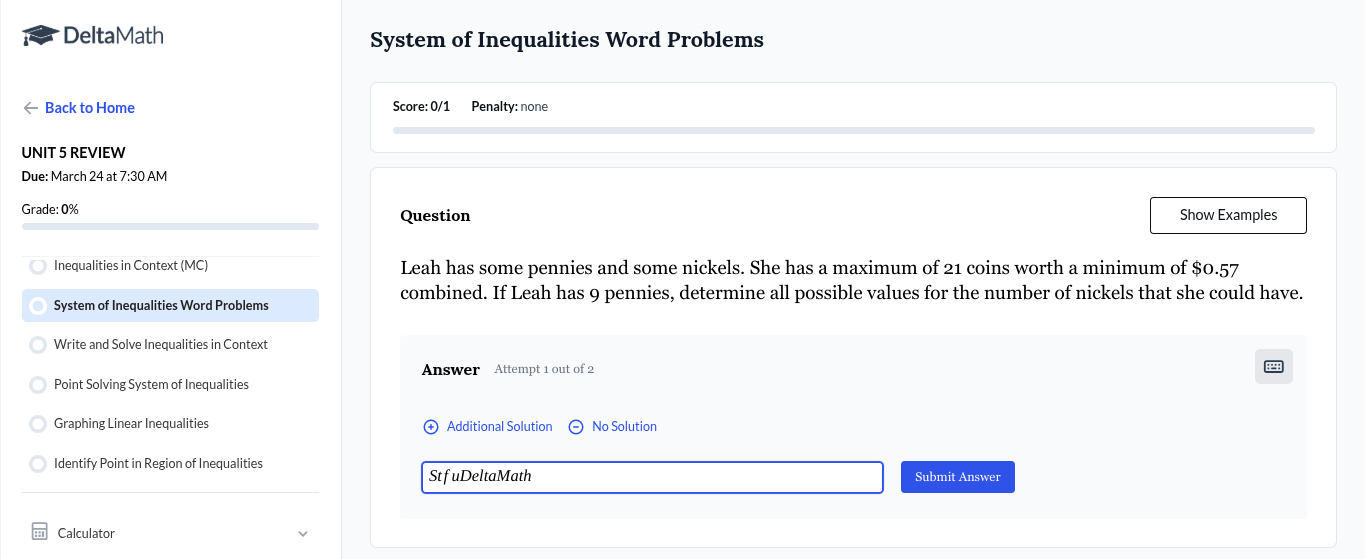Choose the No Solution option
Image resolution: width=1365 pixels, height=559 pixels.
coord(624,427)
